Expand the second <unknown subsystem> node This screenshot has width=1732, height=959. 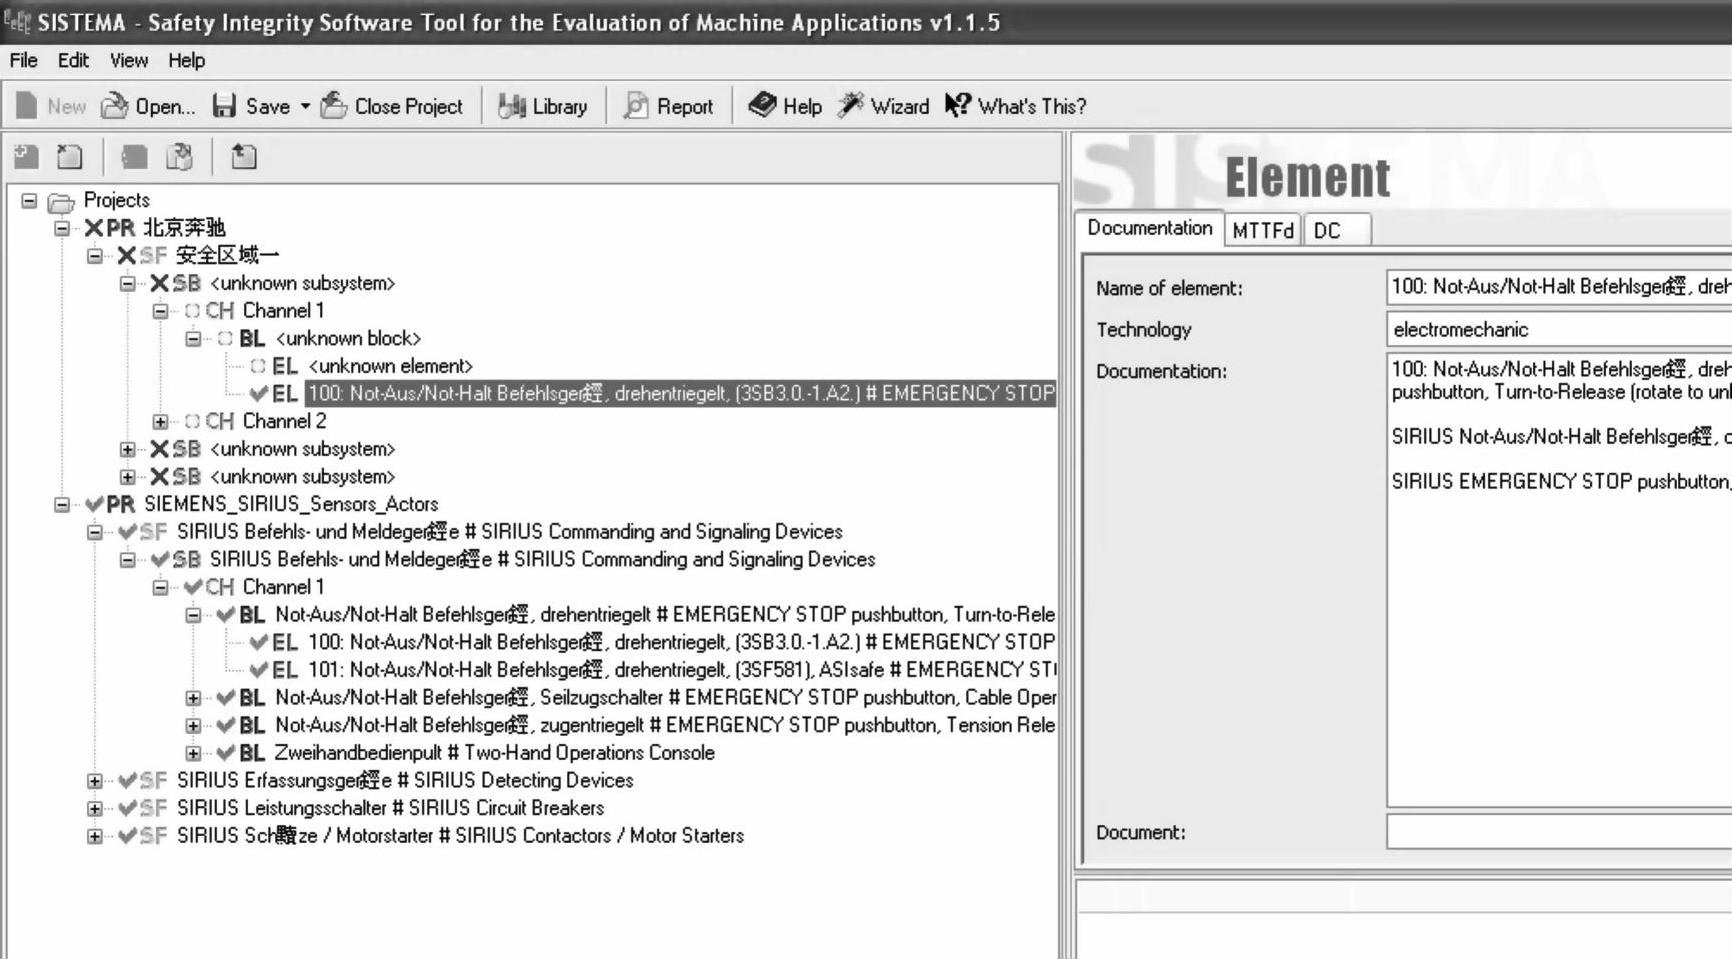point(128,450)
